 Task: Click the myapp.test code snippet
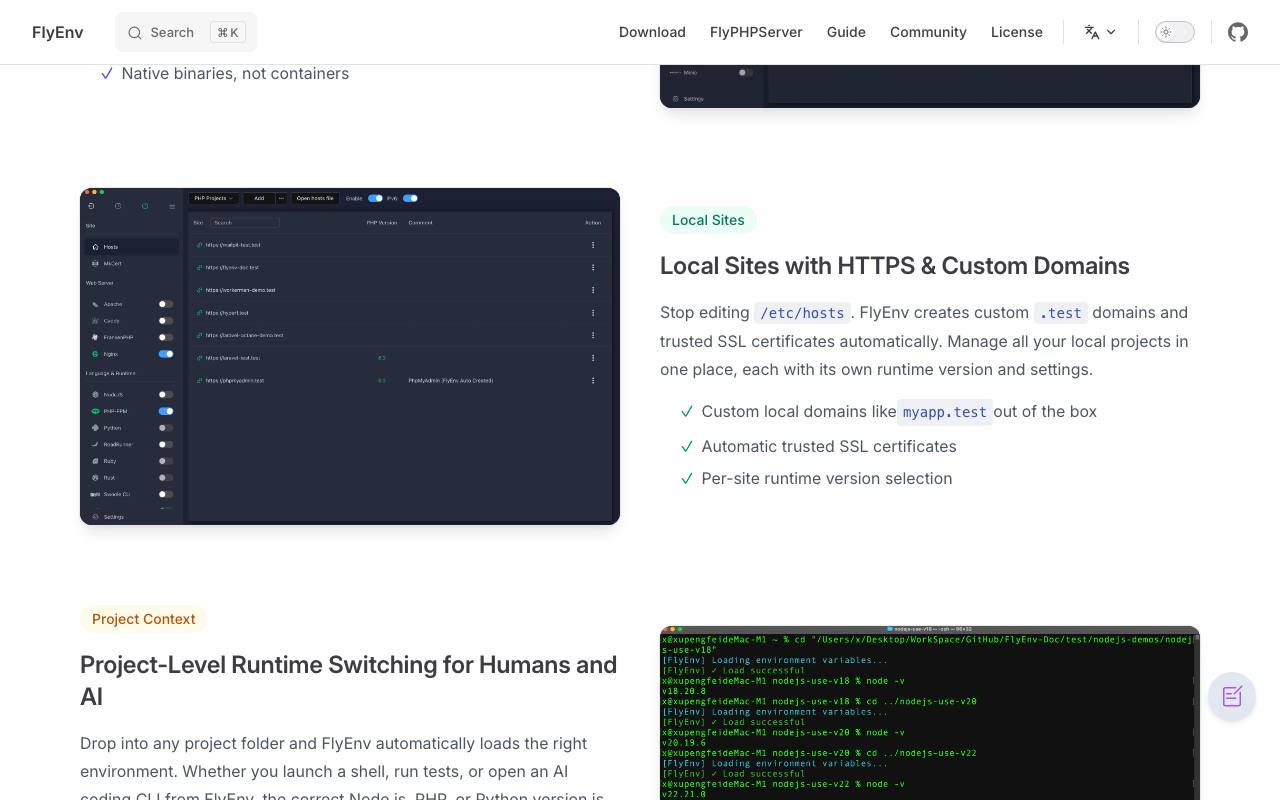[x=945, y=412]
